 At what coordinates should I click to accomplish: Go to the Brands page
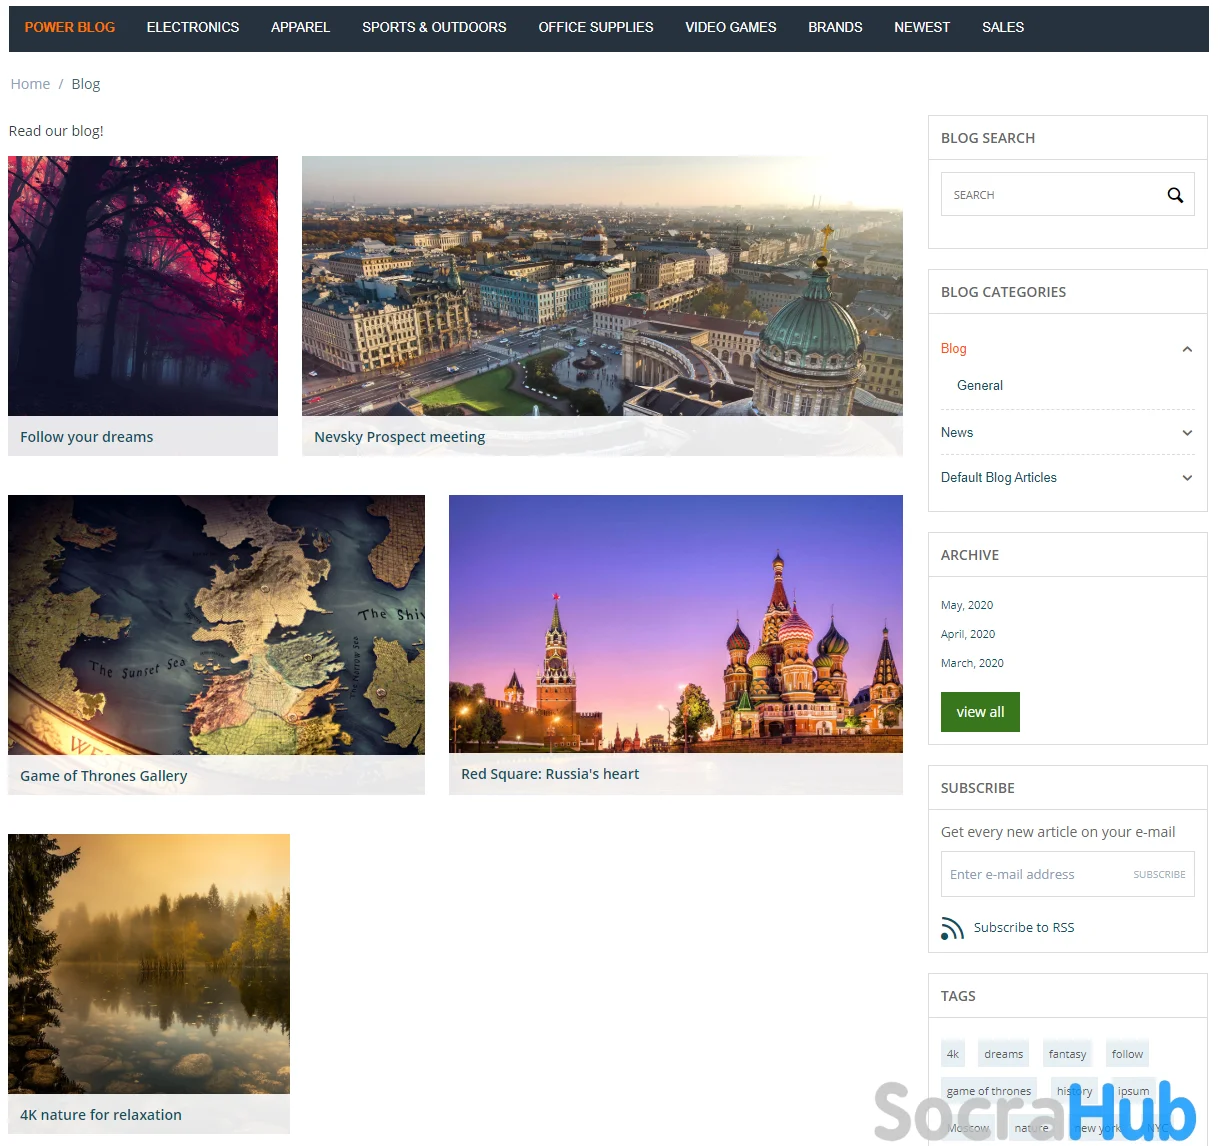click(x=835, y=27)
